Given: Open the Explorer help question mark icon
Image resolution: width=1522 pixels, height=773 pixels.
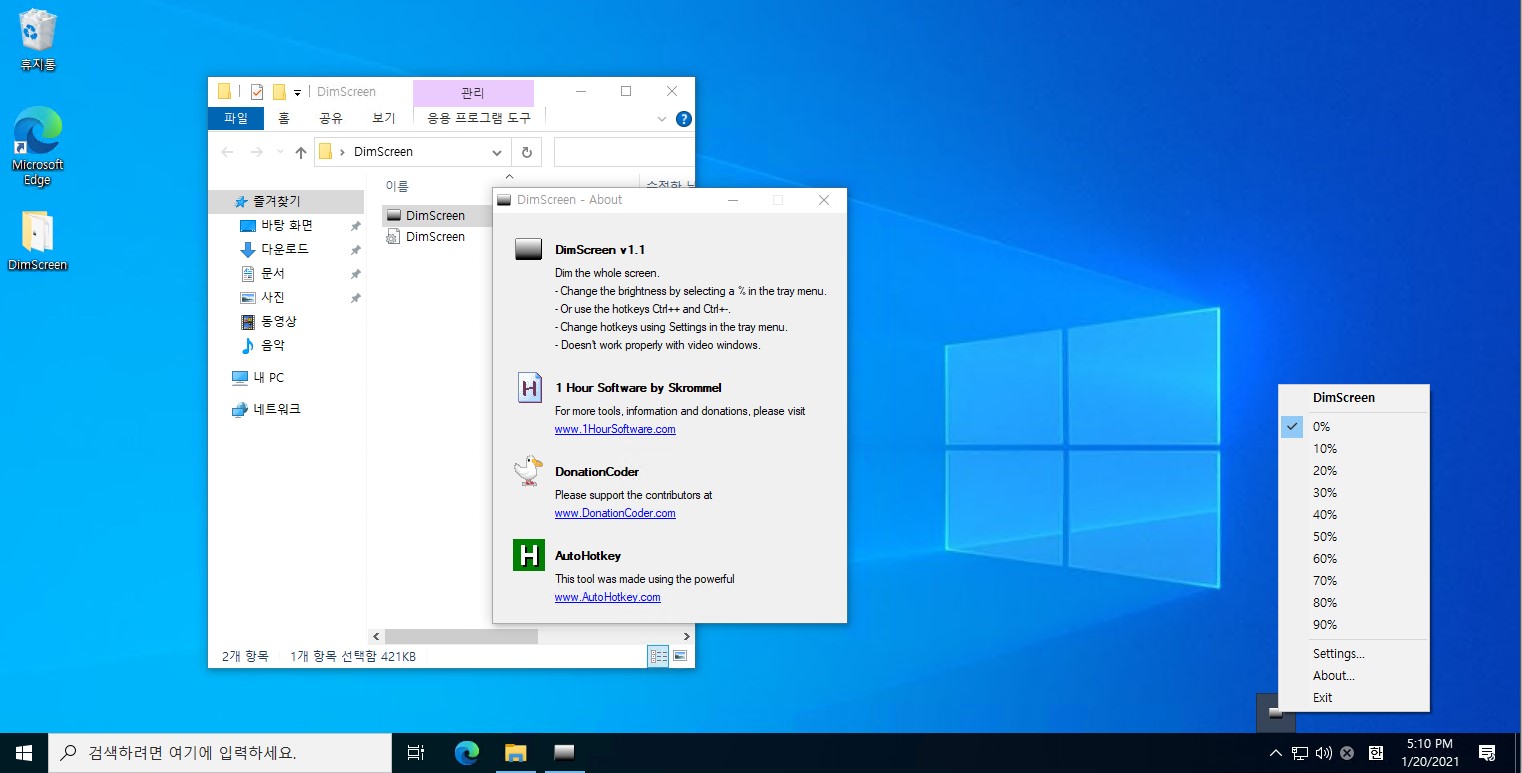Looking at the screenshot, I should tap(684, 119).
